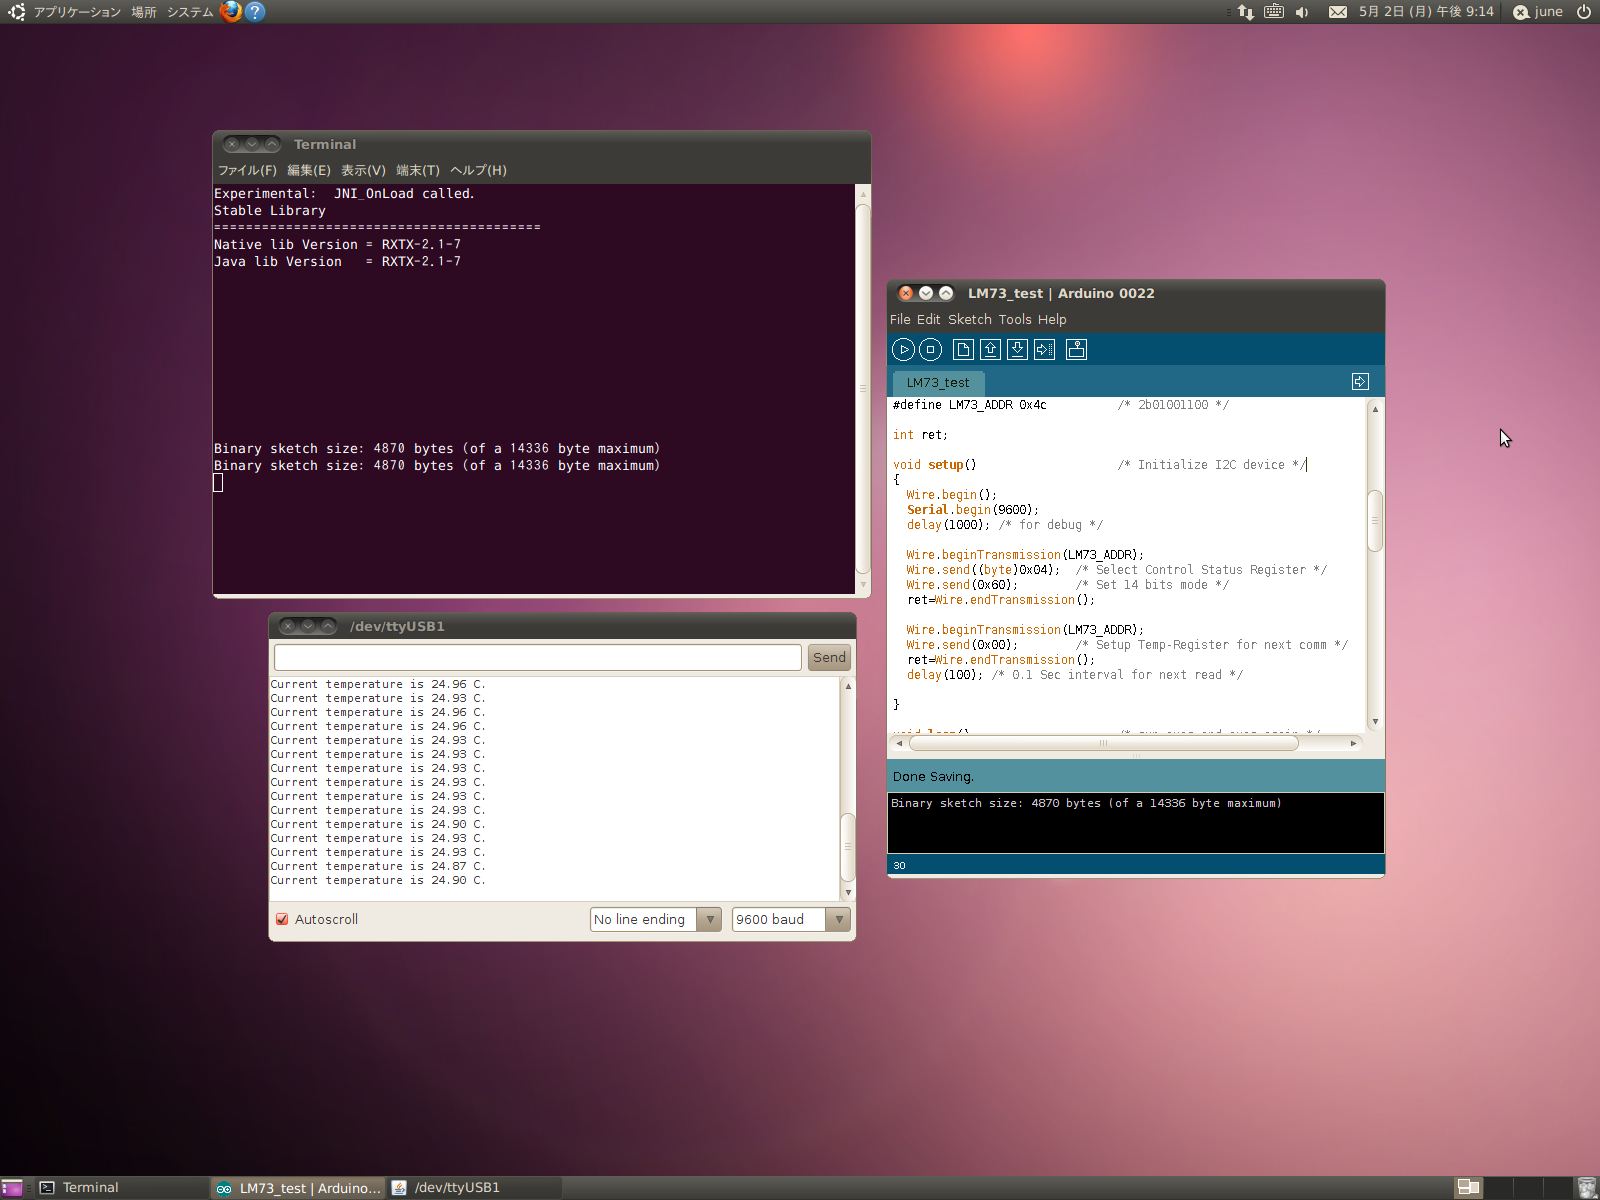Click the serial monitor input field
The width and height of the screenshot is (1600, 1200).
(x=537, y=657)
